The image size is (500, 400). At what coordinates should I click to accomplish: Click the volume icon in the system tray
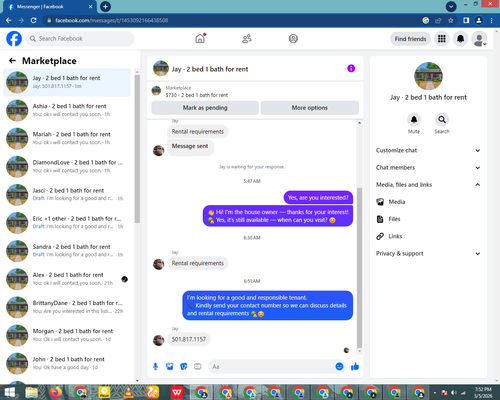pyautogui.click(x=454, y=393)
